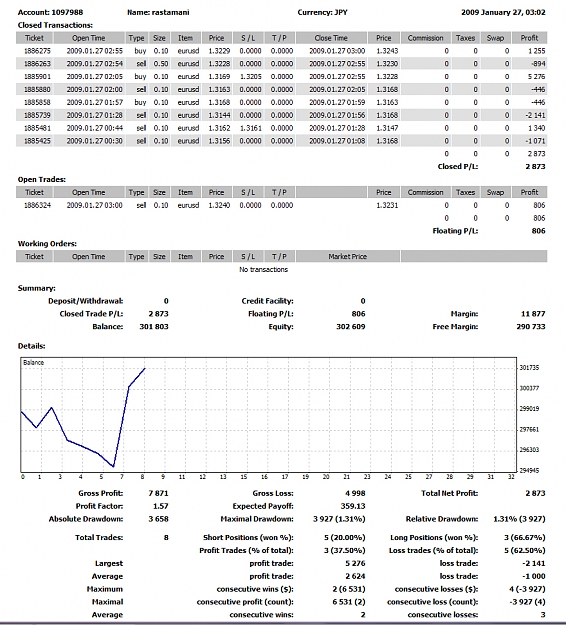Click the Short Positions value 5 (20.00%)
Viewport: 566px width, 625px height.
pos(345,537)
